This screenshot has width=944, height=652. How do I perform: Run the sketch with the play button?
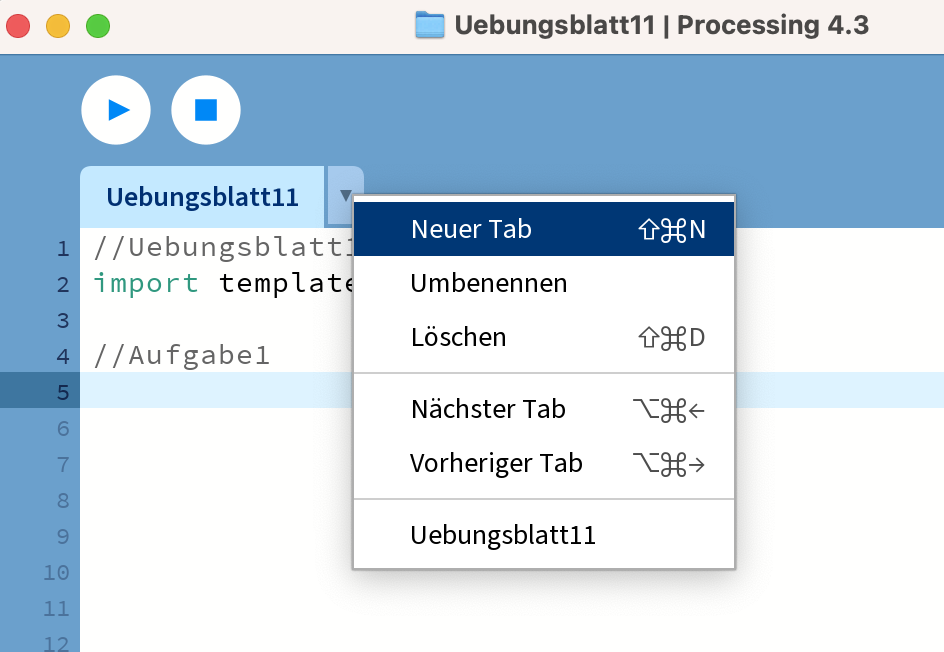coord(116,110)
